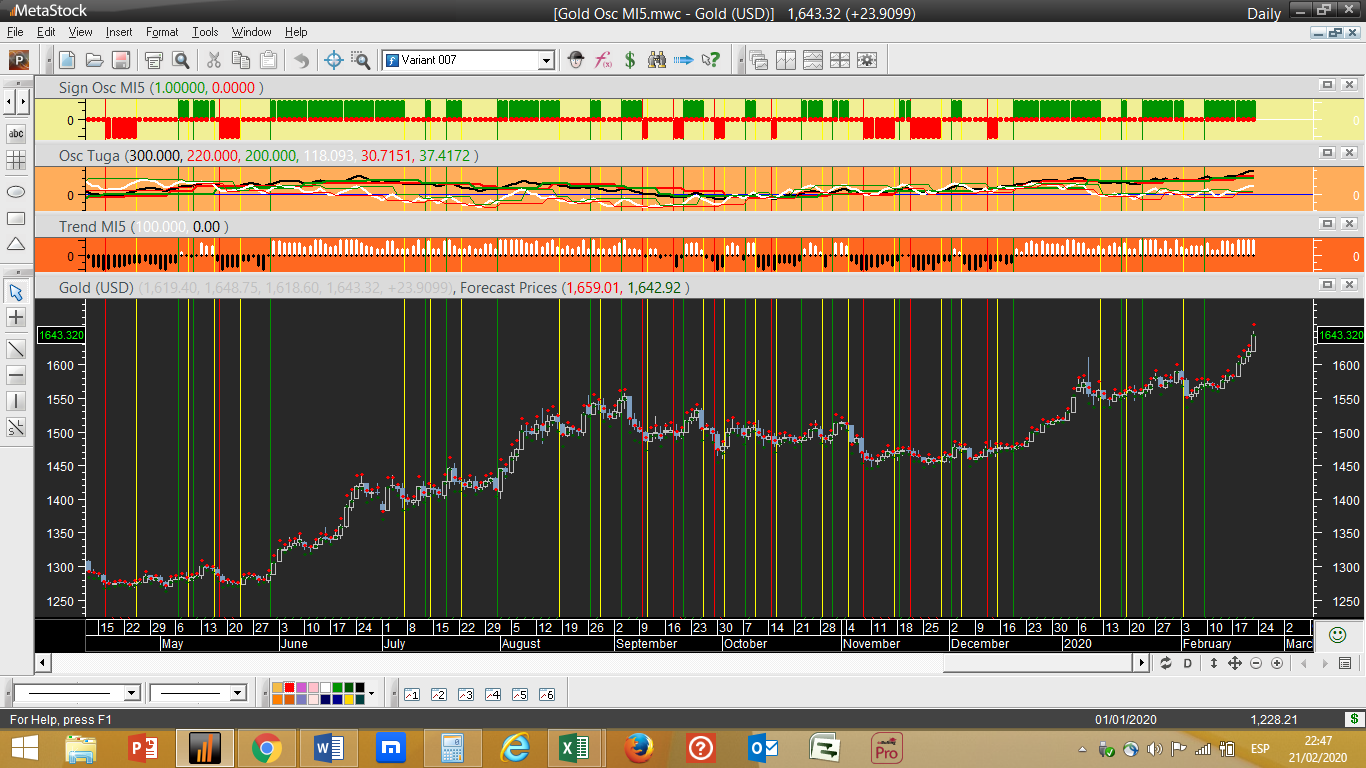The height and width of the screenshot is (768, 1366).
Task: Open the second line weight dropdown
Action: [x=238, y=693]
